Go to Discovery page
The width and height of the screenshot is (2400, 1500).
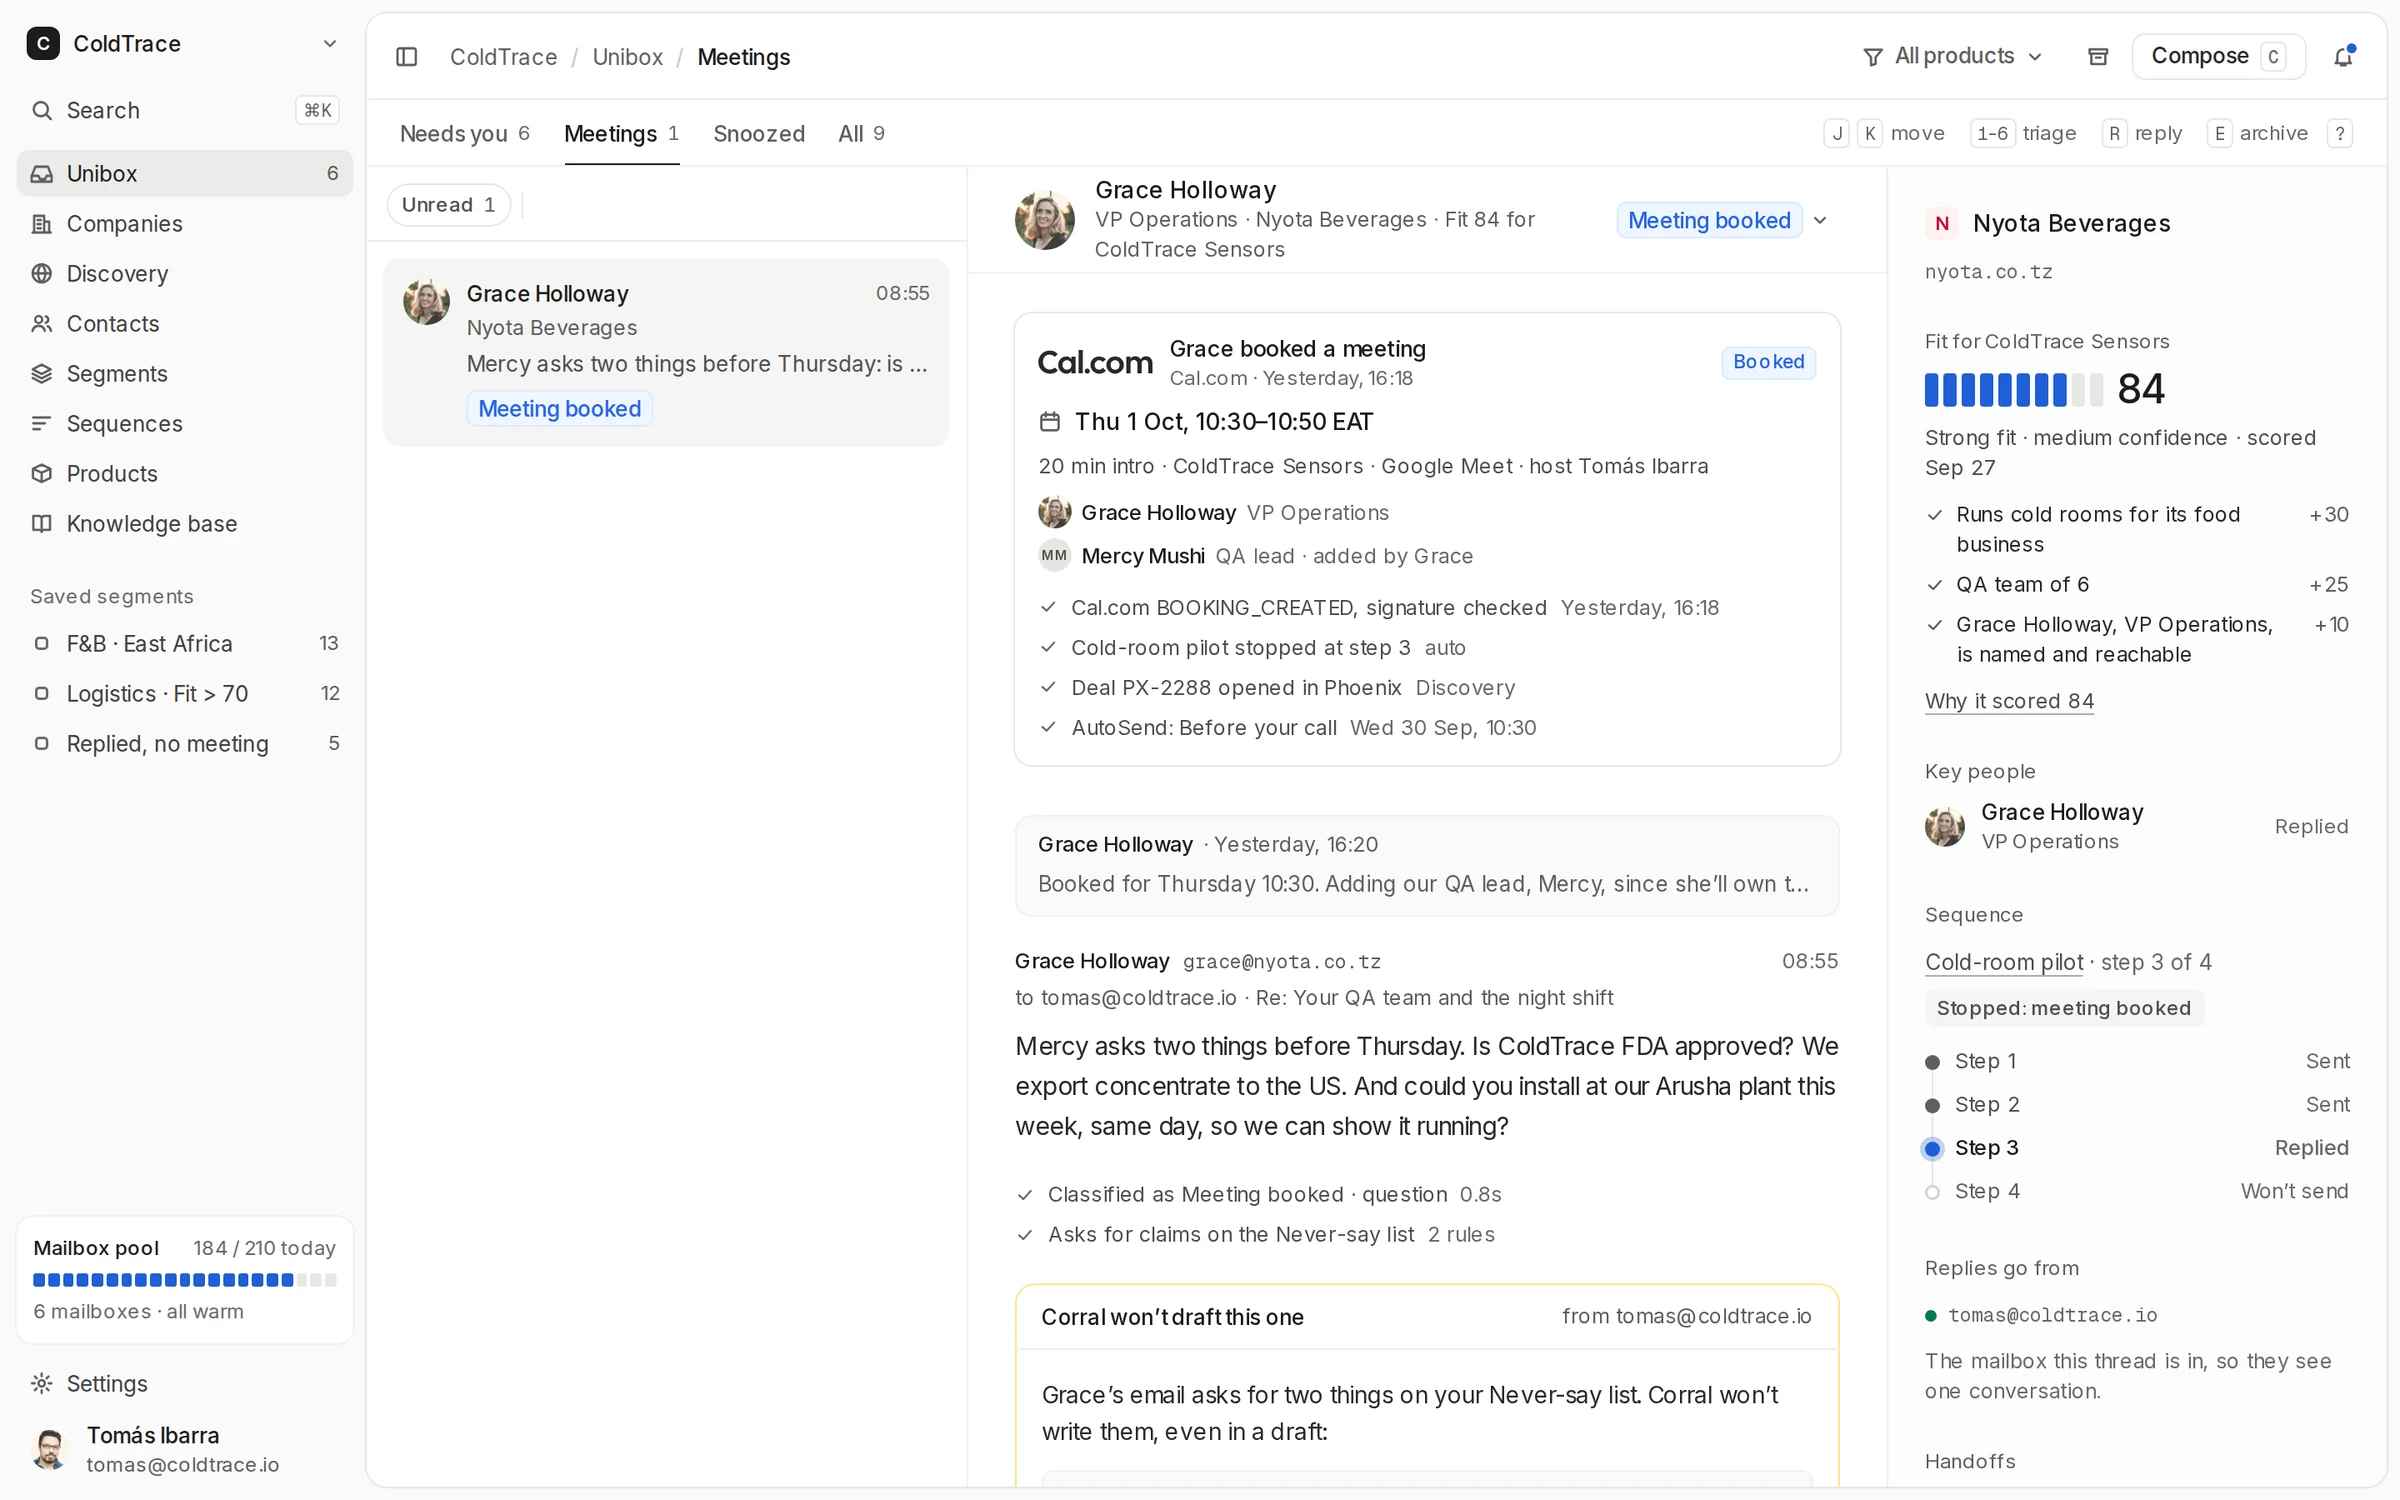[x=185, y=273]
